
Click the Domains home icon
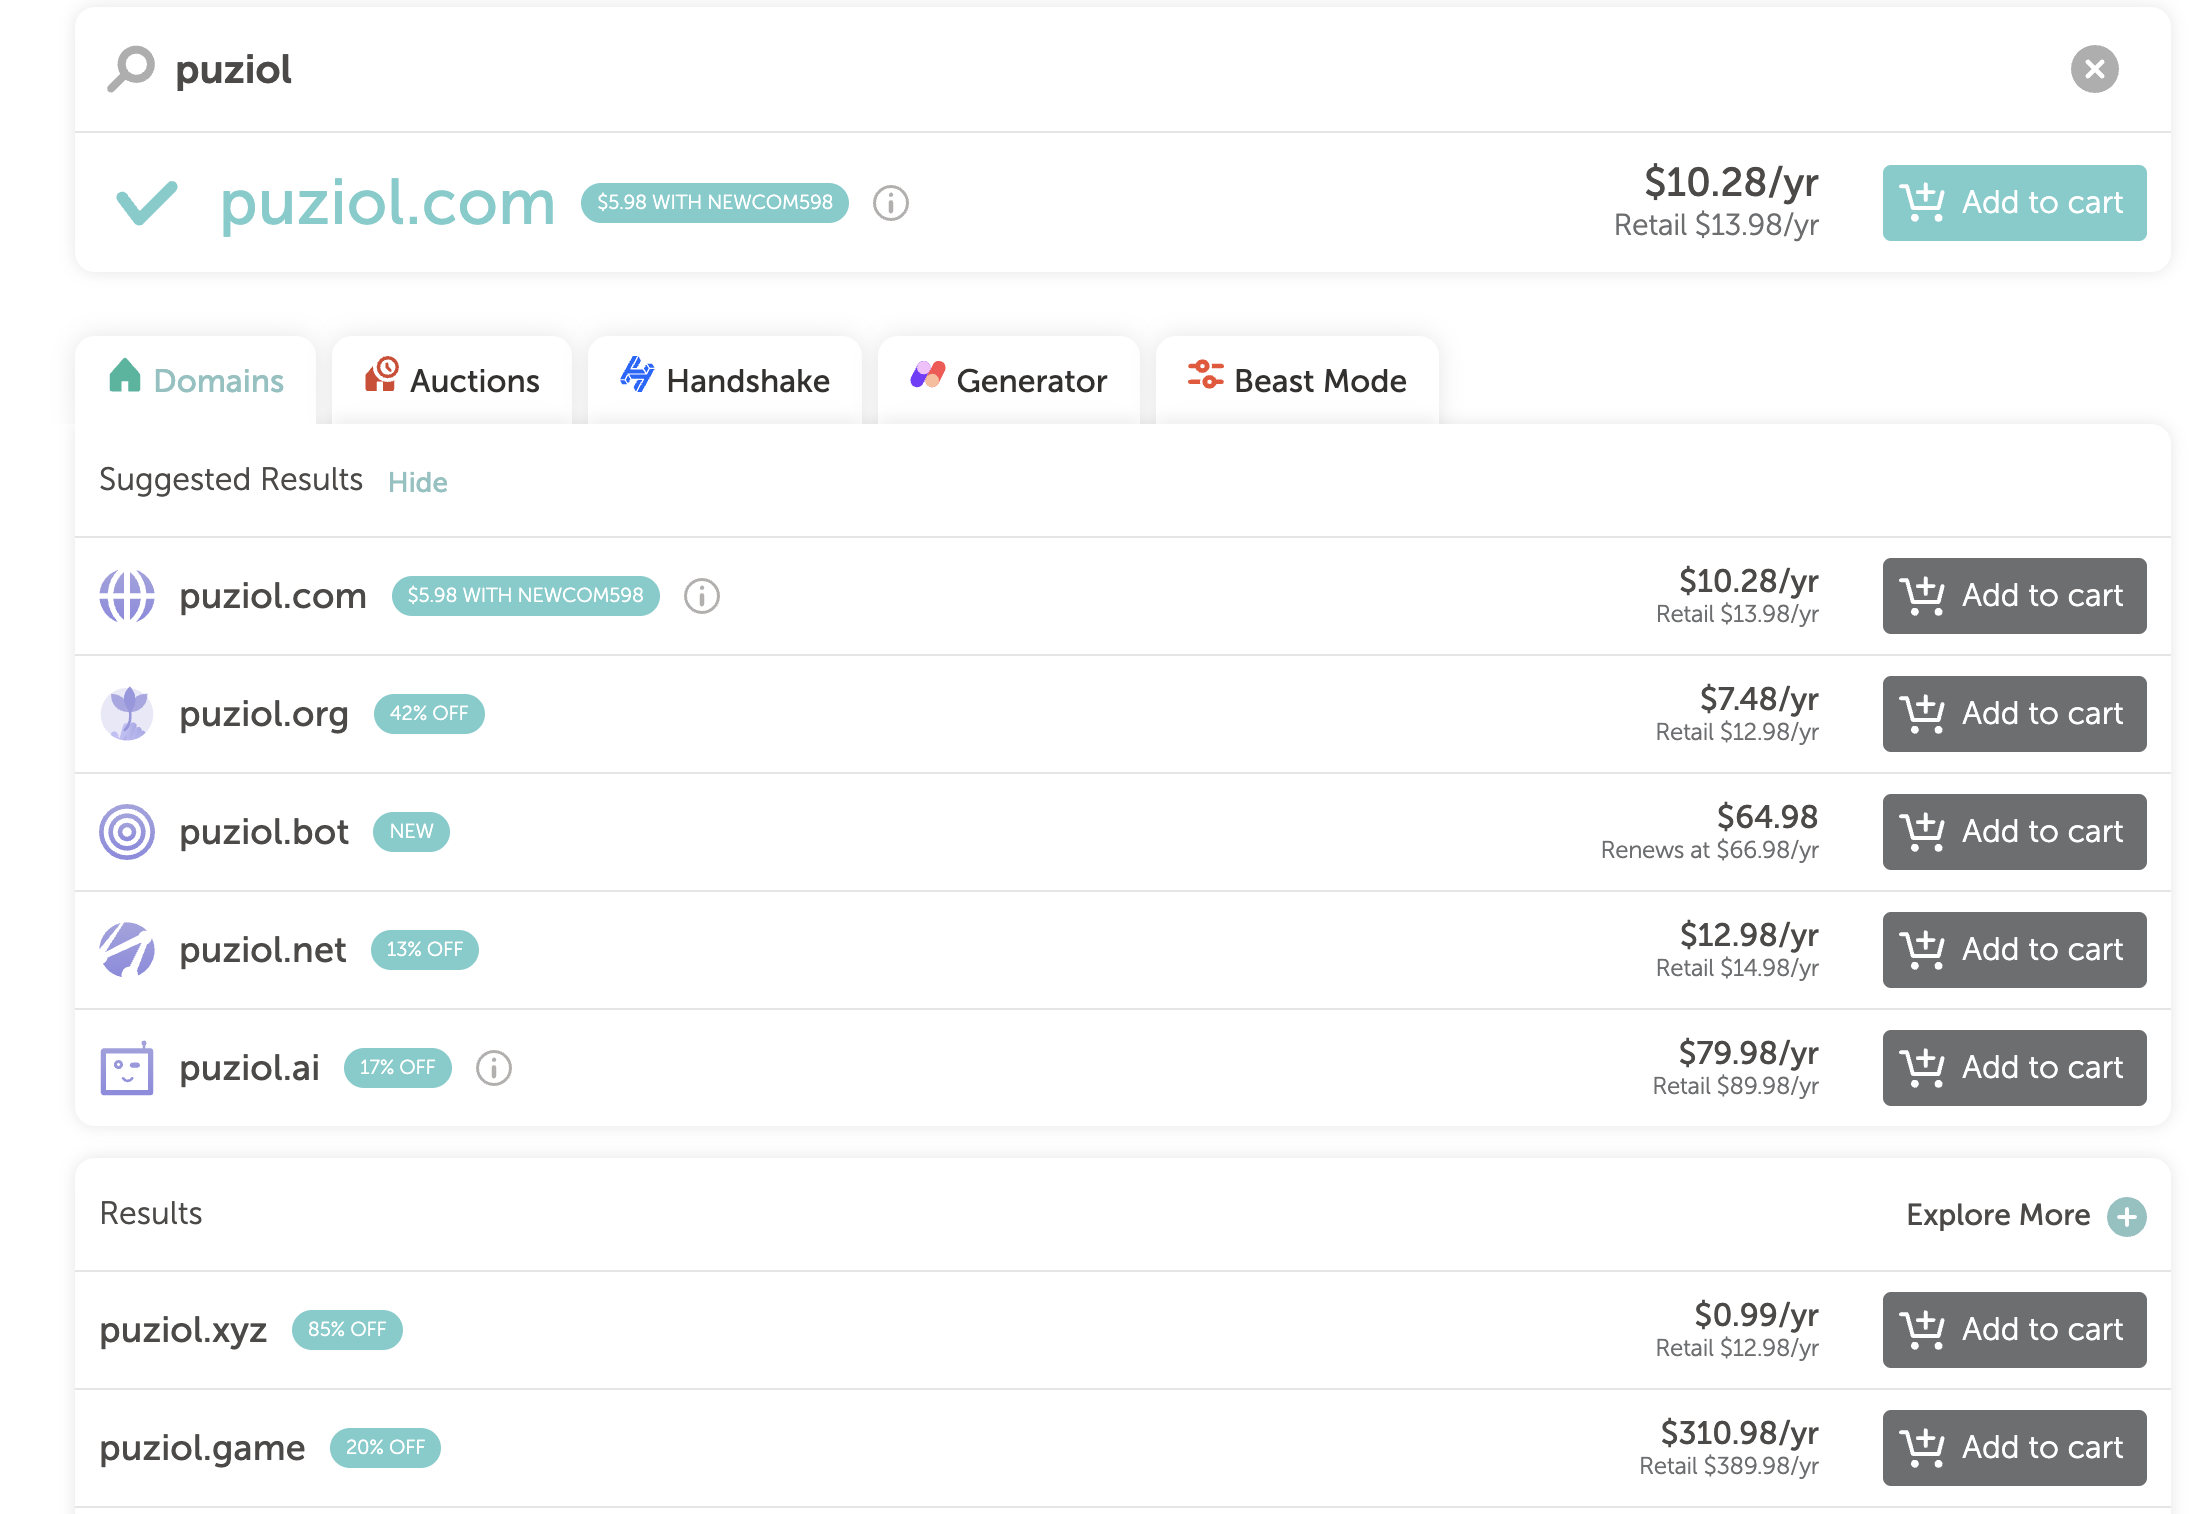[126, 379]
